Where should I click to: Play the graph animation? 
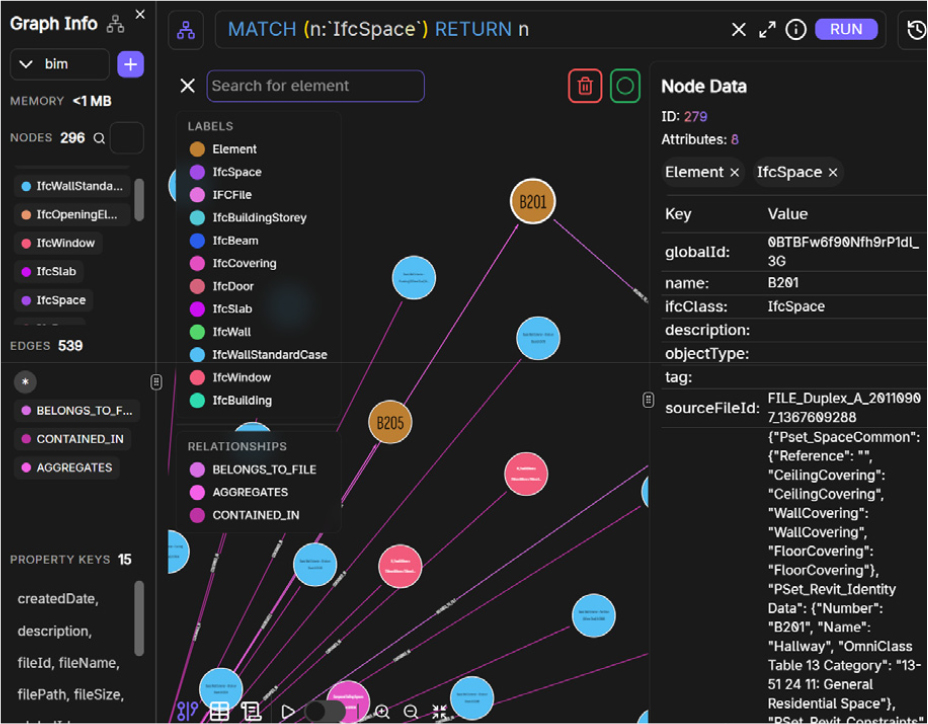pyautogui.click(x=288, y=711)
